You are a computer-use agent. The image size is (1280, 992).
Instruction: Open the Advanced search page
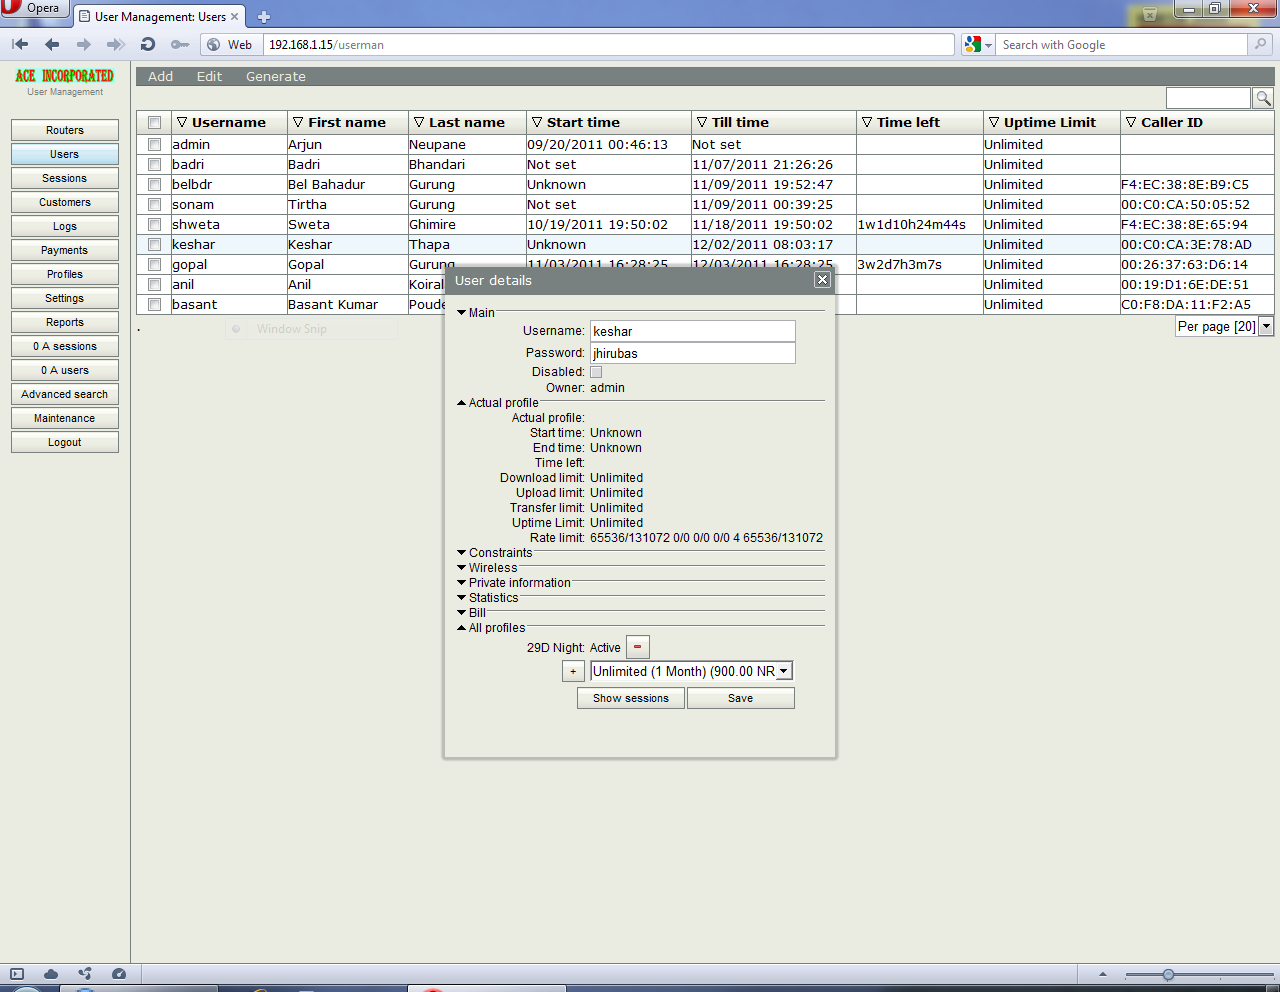click(65, 394)
